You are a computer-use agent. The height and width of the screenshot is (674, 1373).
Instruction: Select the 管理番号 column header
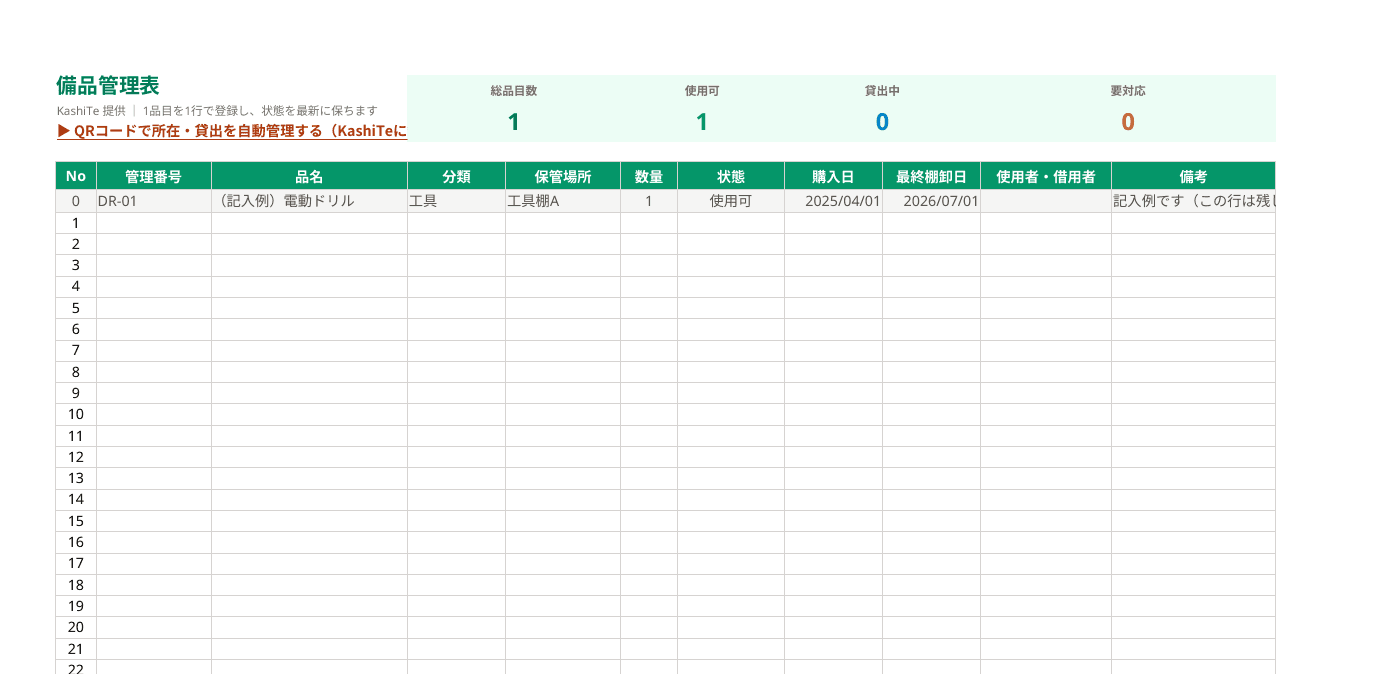154,176
